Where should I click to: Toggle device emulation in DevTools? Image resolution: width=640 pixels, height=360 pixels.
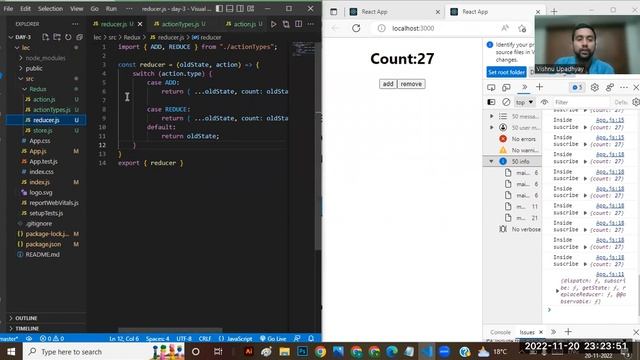(506, 87)
